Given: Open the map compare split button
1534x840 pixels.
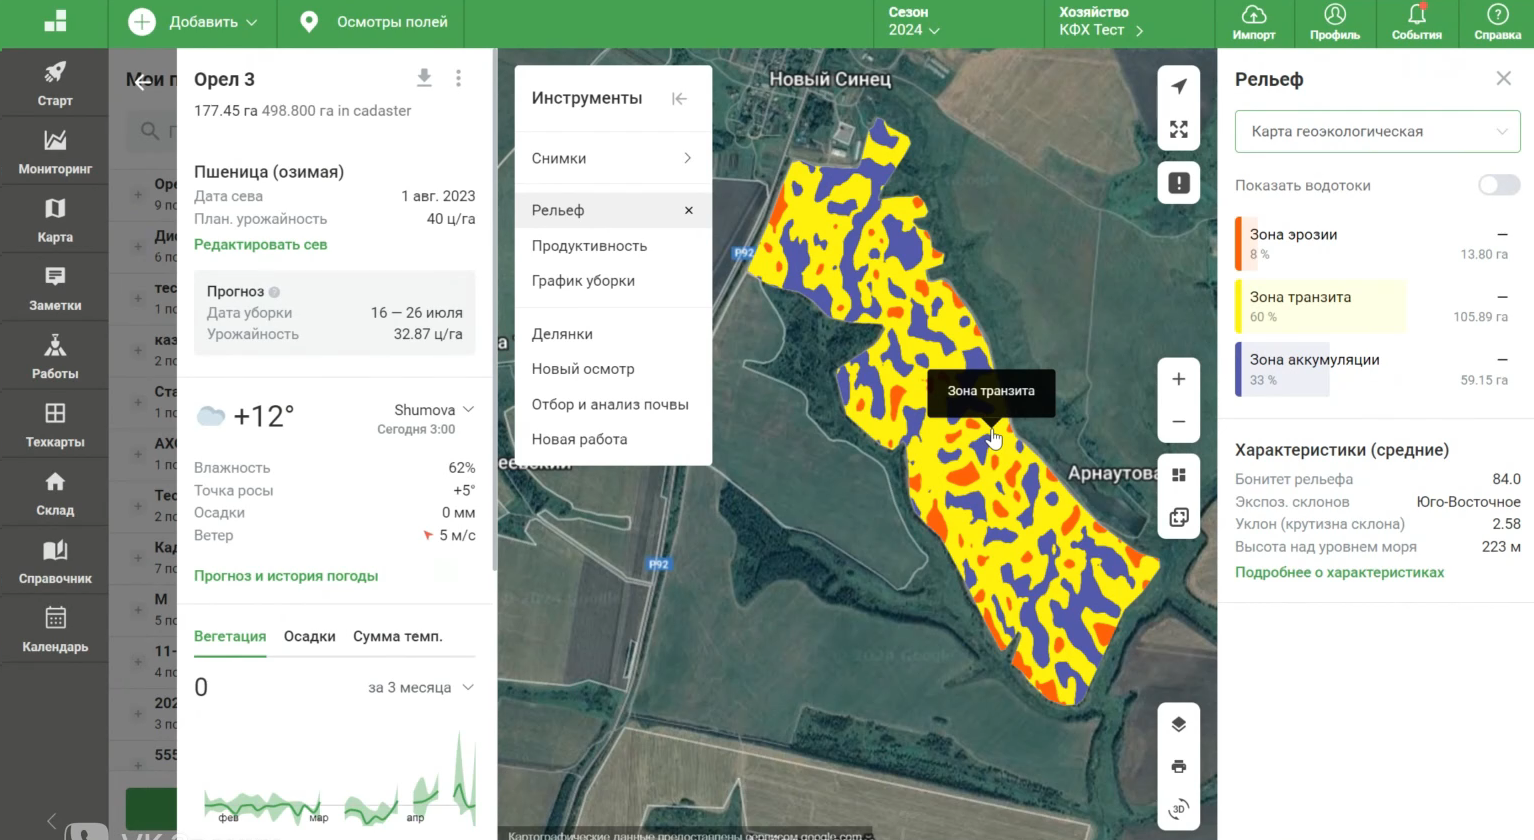Looking at the screenshot, I should click(1179, 517).
